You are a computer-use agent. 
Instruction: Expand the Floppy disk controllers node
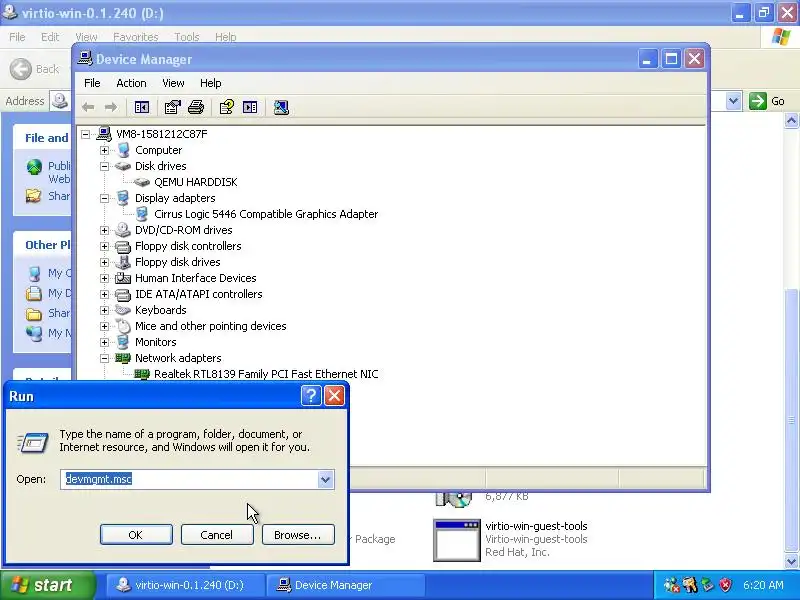tap(105, 246)
